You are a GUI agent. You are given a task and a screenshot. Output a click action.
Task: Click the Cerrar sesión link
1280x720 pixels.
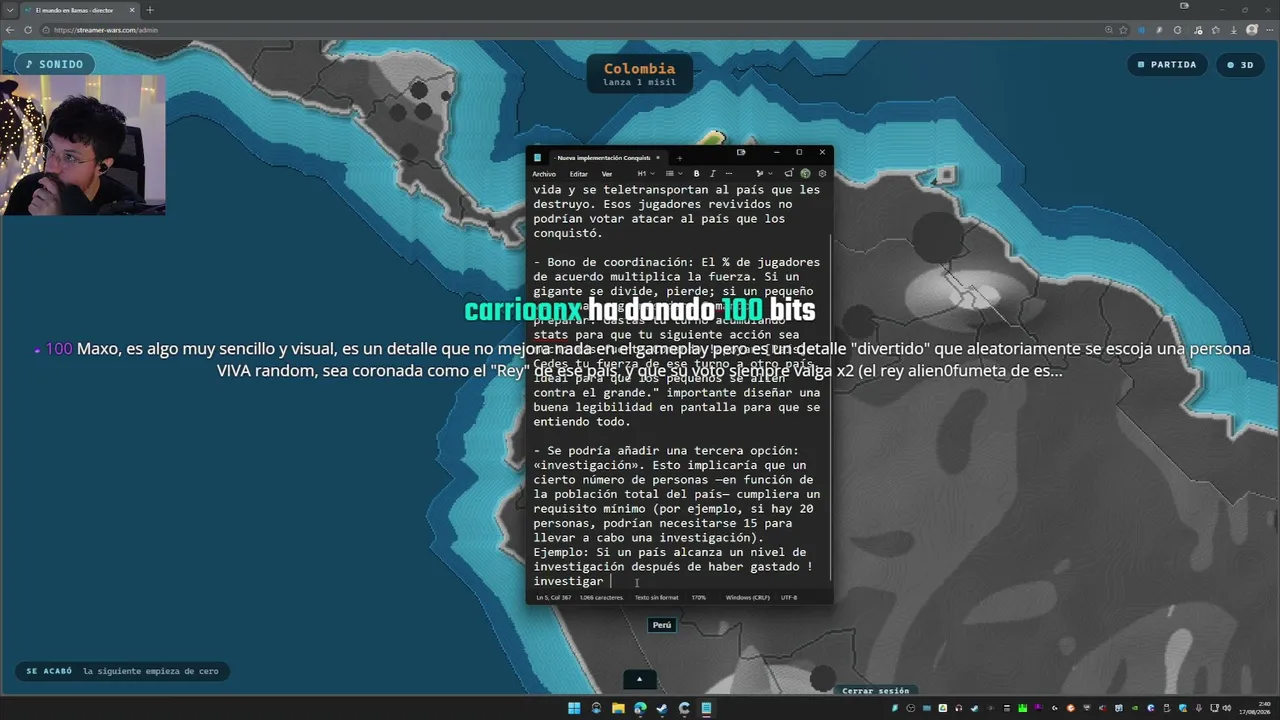tap(875, 690)
